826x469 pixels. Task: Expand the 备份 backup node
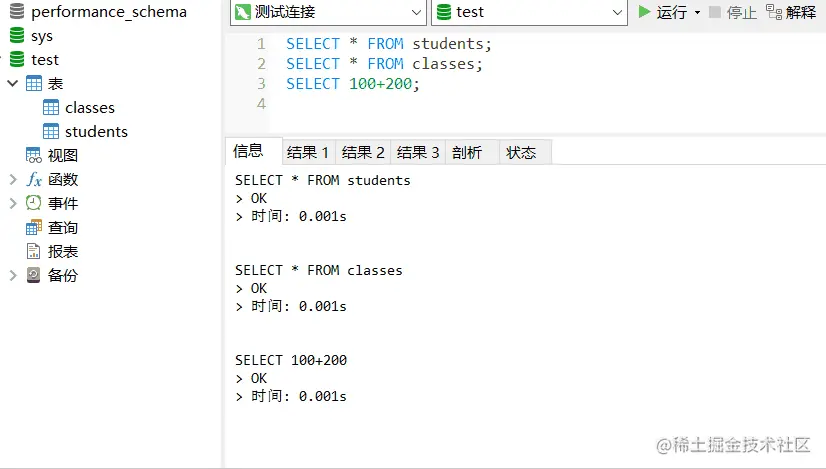click(13, 275)
